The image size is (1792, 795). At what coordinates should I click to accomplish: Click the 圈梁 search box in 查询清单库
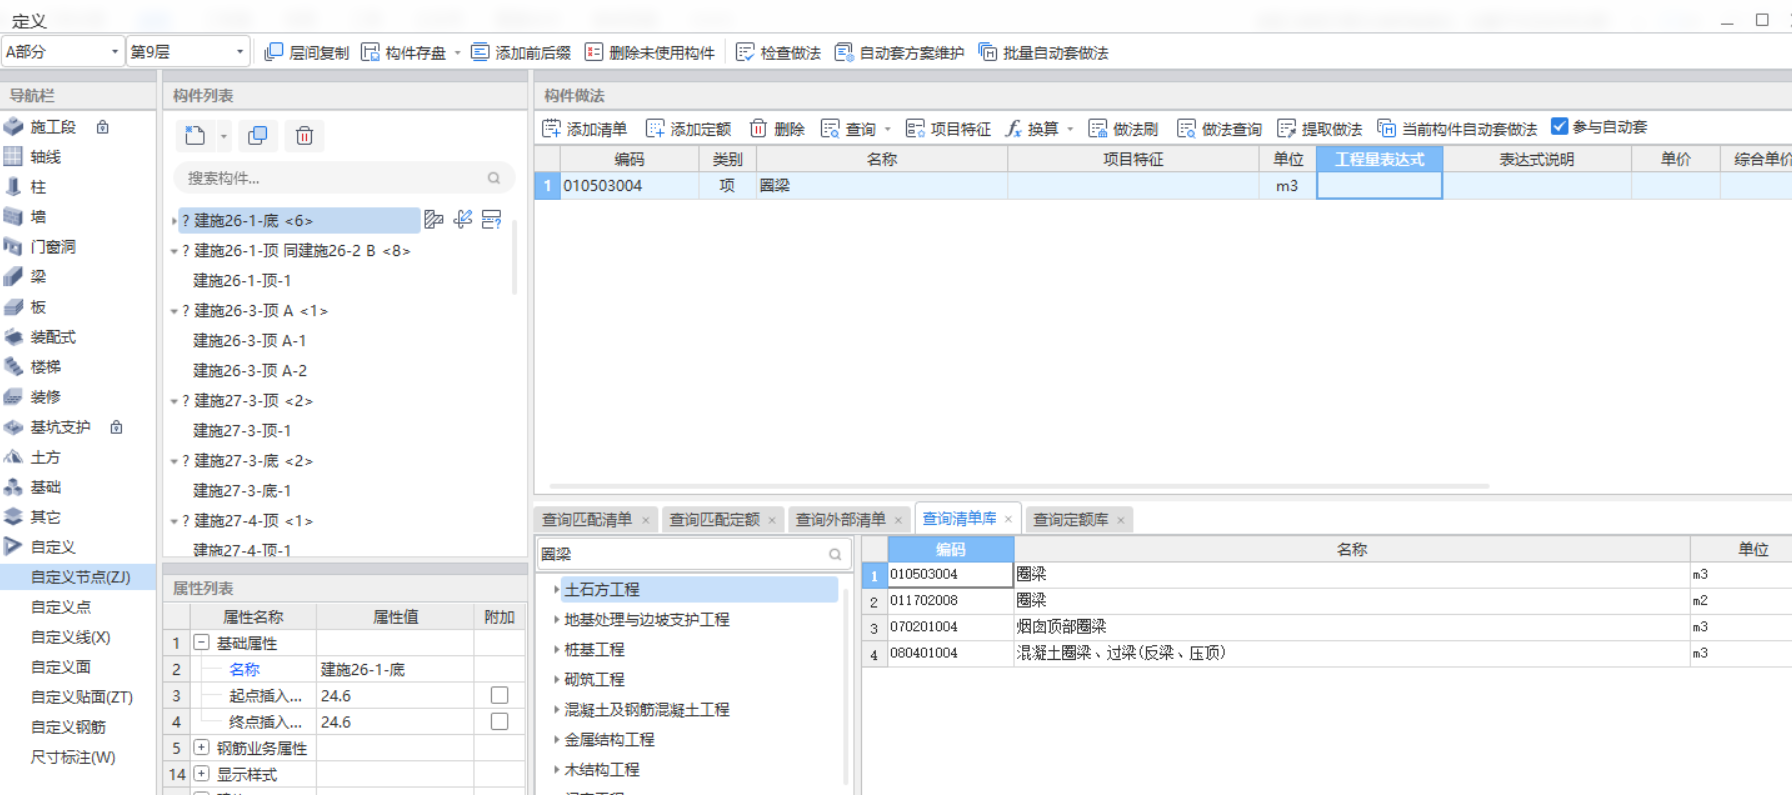click(x=694, y=554)
